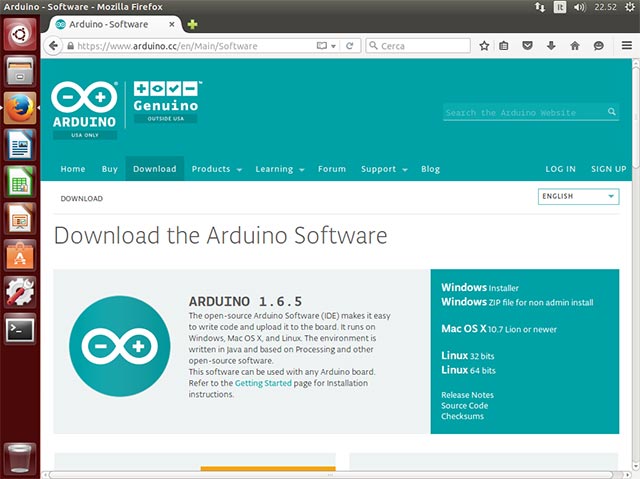Open the Buy nav item
Viewport: 640px width, 479px height.
pyautogui.click(x=109, y=169)
